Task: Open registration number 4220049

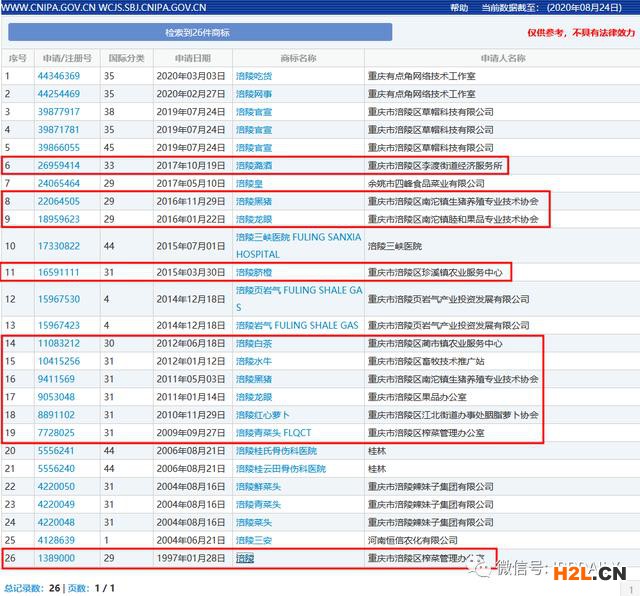Action: tap(56, 505)
